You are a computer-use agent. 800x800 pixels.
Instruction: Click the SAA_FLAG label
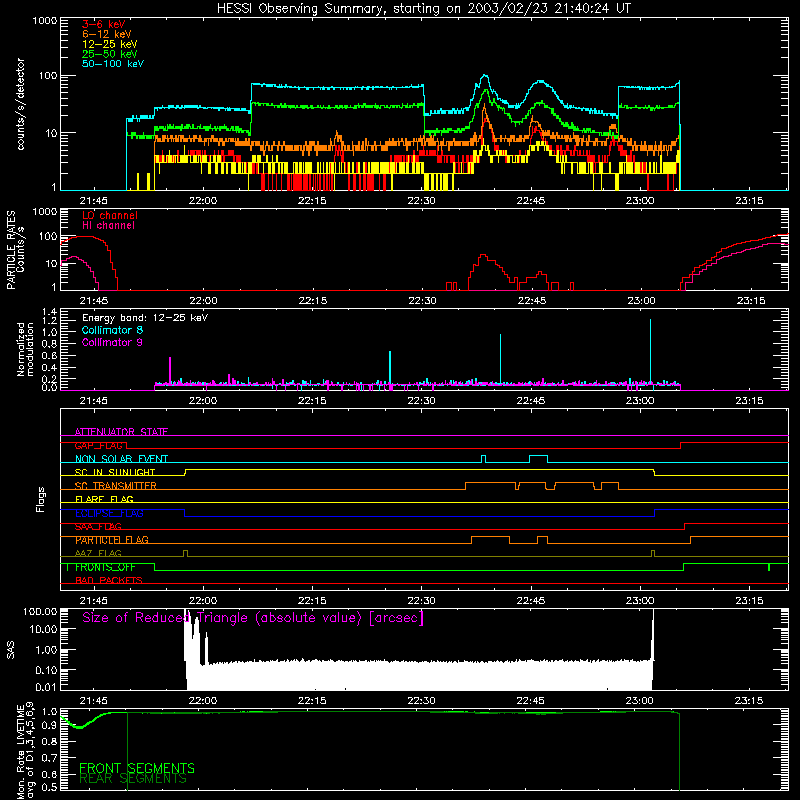(98, 526)
